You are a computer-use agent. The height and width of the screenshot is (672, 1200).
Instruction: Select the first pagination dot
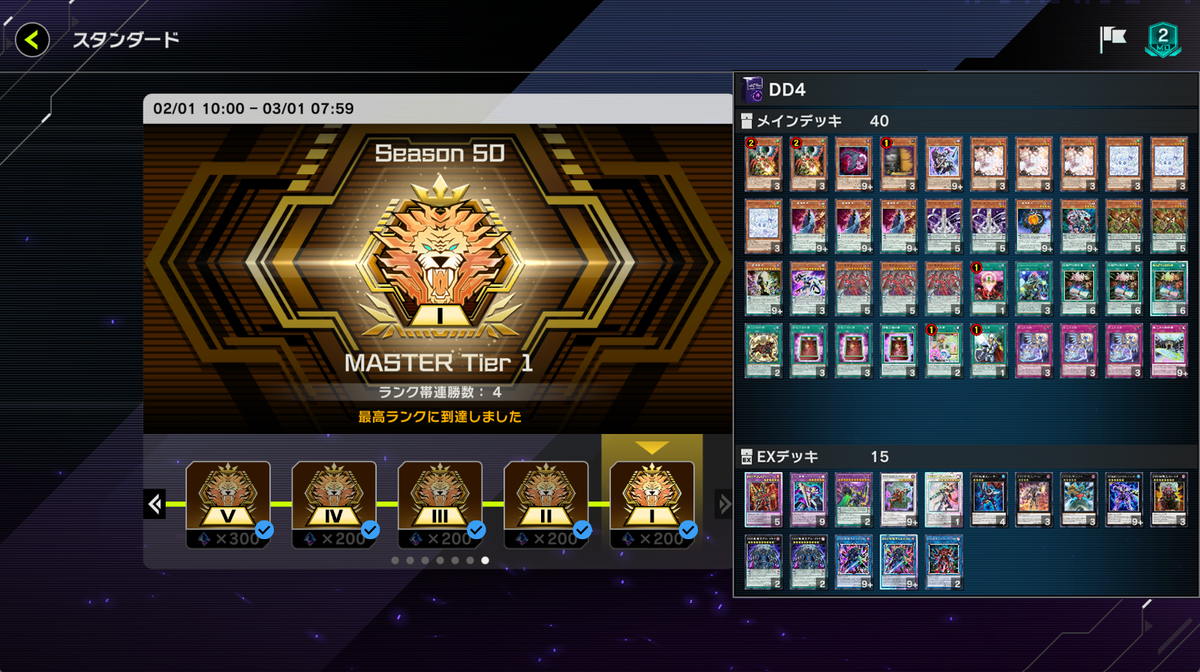pos(395,561)
